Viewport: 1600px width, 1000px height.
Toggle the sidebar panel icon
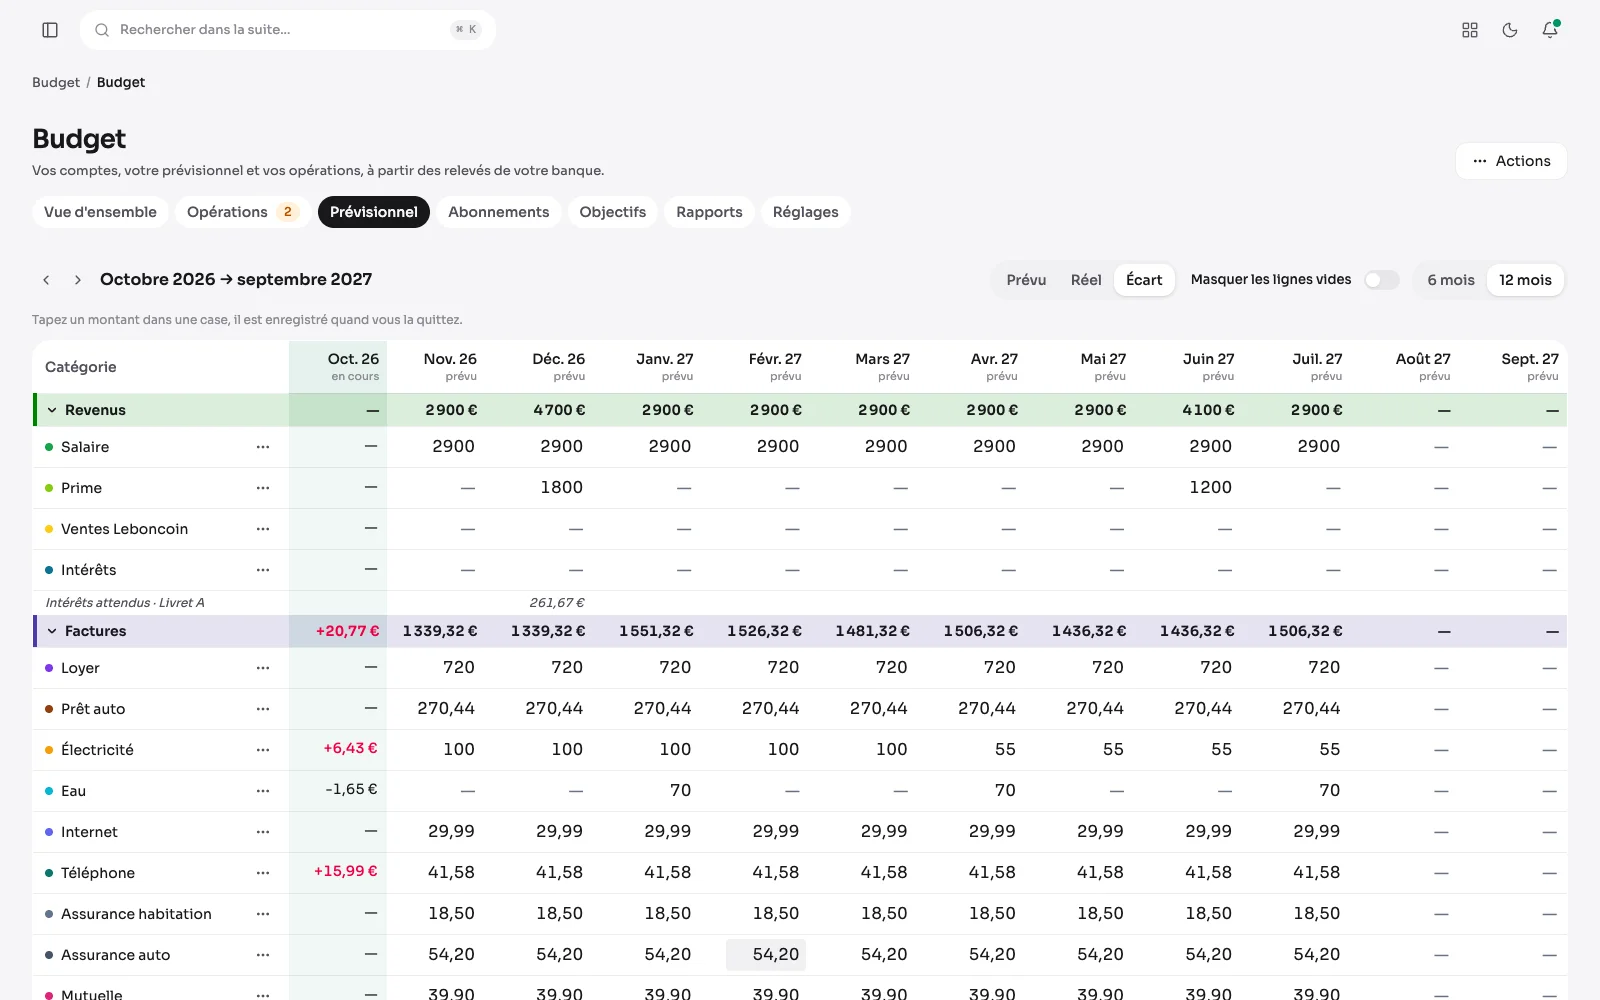(50, 30)
